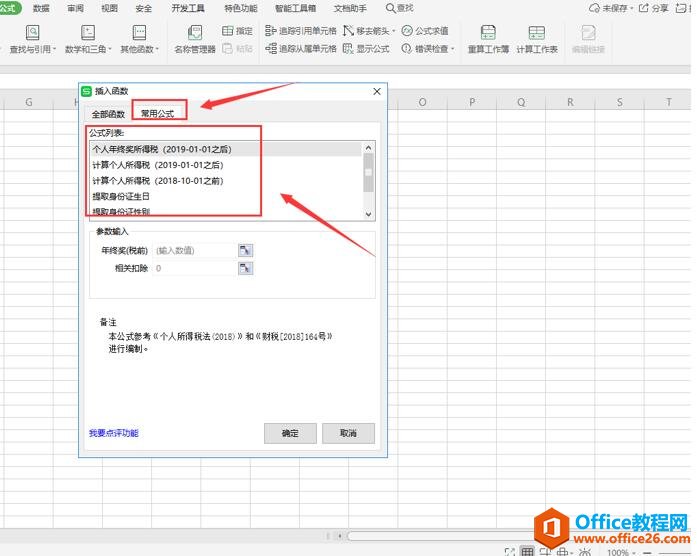Click the 未保存 cloud status icon

[594, 8]
